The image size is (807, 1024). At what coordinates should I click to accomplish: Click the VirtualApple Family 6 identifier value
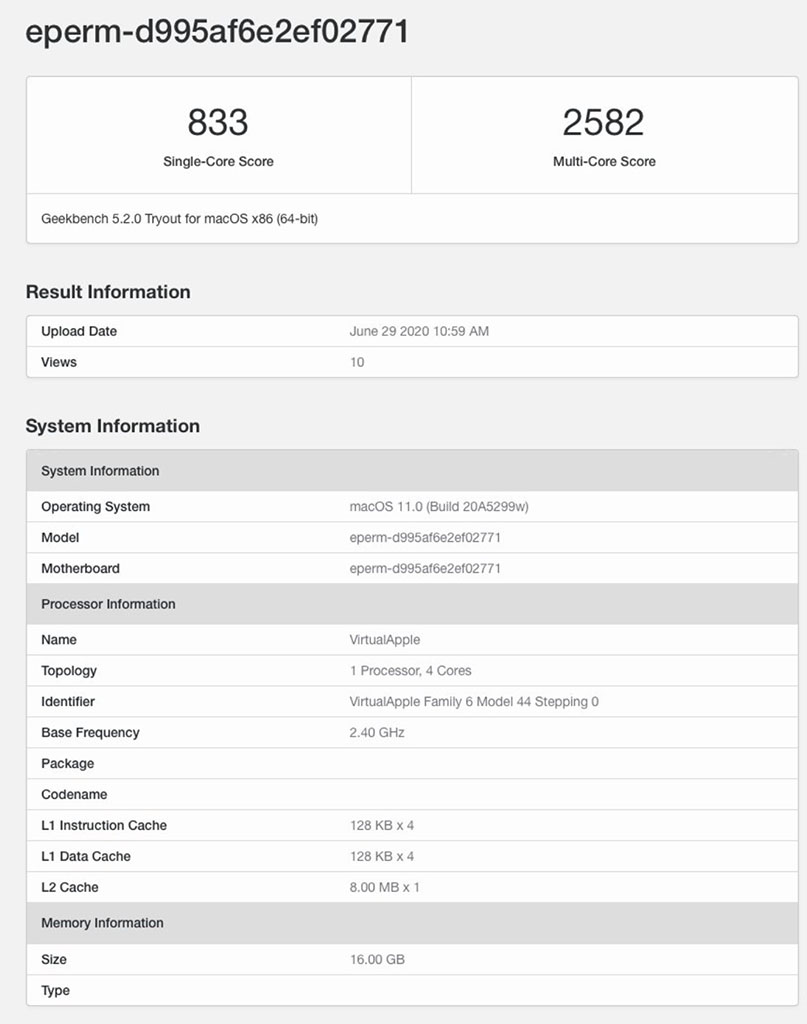tap(474, 702)
